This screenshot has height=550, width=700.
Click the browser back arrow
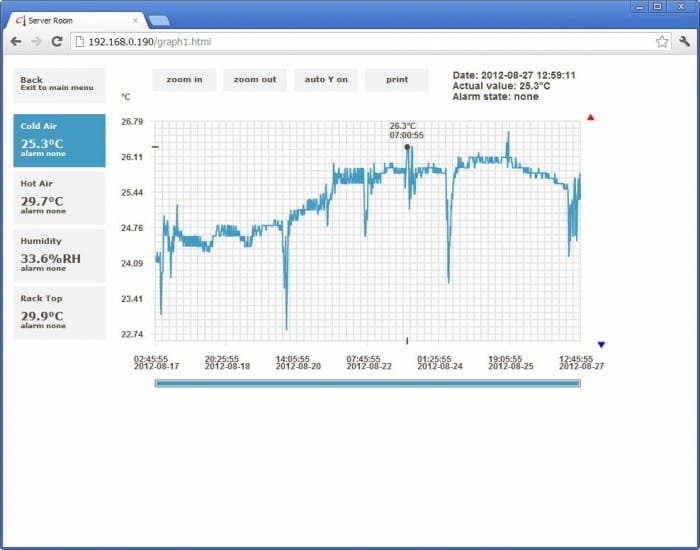point(16,42)
